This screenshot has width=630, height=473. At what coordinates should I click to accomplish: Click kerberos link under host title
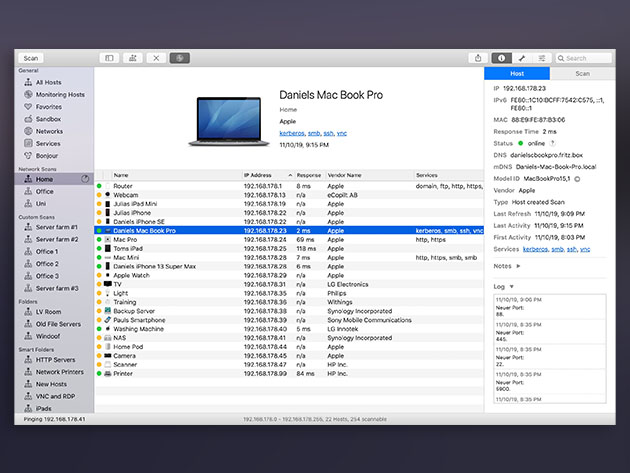[292, 133]
